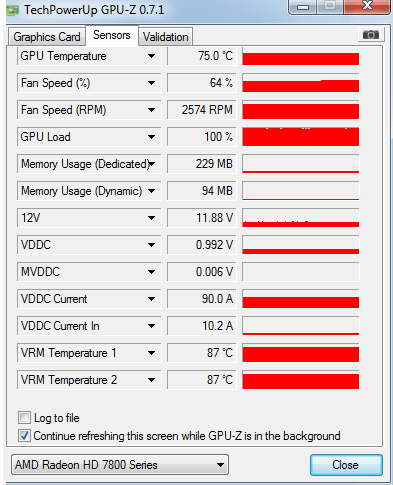The width and height of the screenshot is (393, 485).
Task: Click the GPU Load history graph
Action: pos(301,137)
